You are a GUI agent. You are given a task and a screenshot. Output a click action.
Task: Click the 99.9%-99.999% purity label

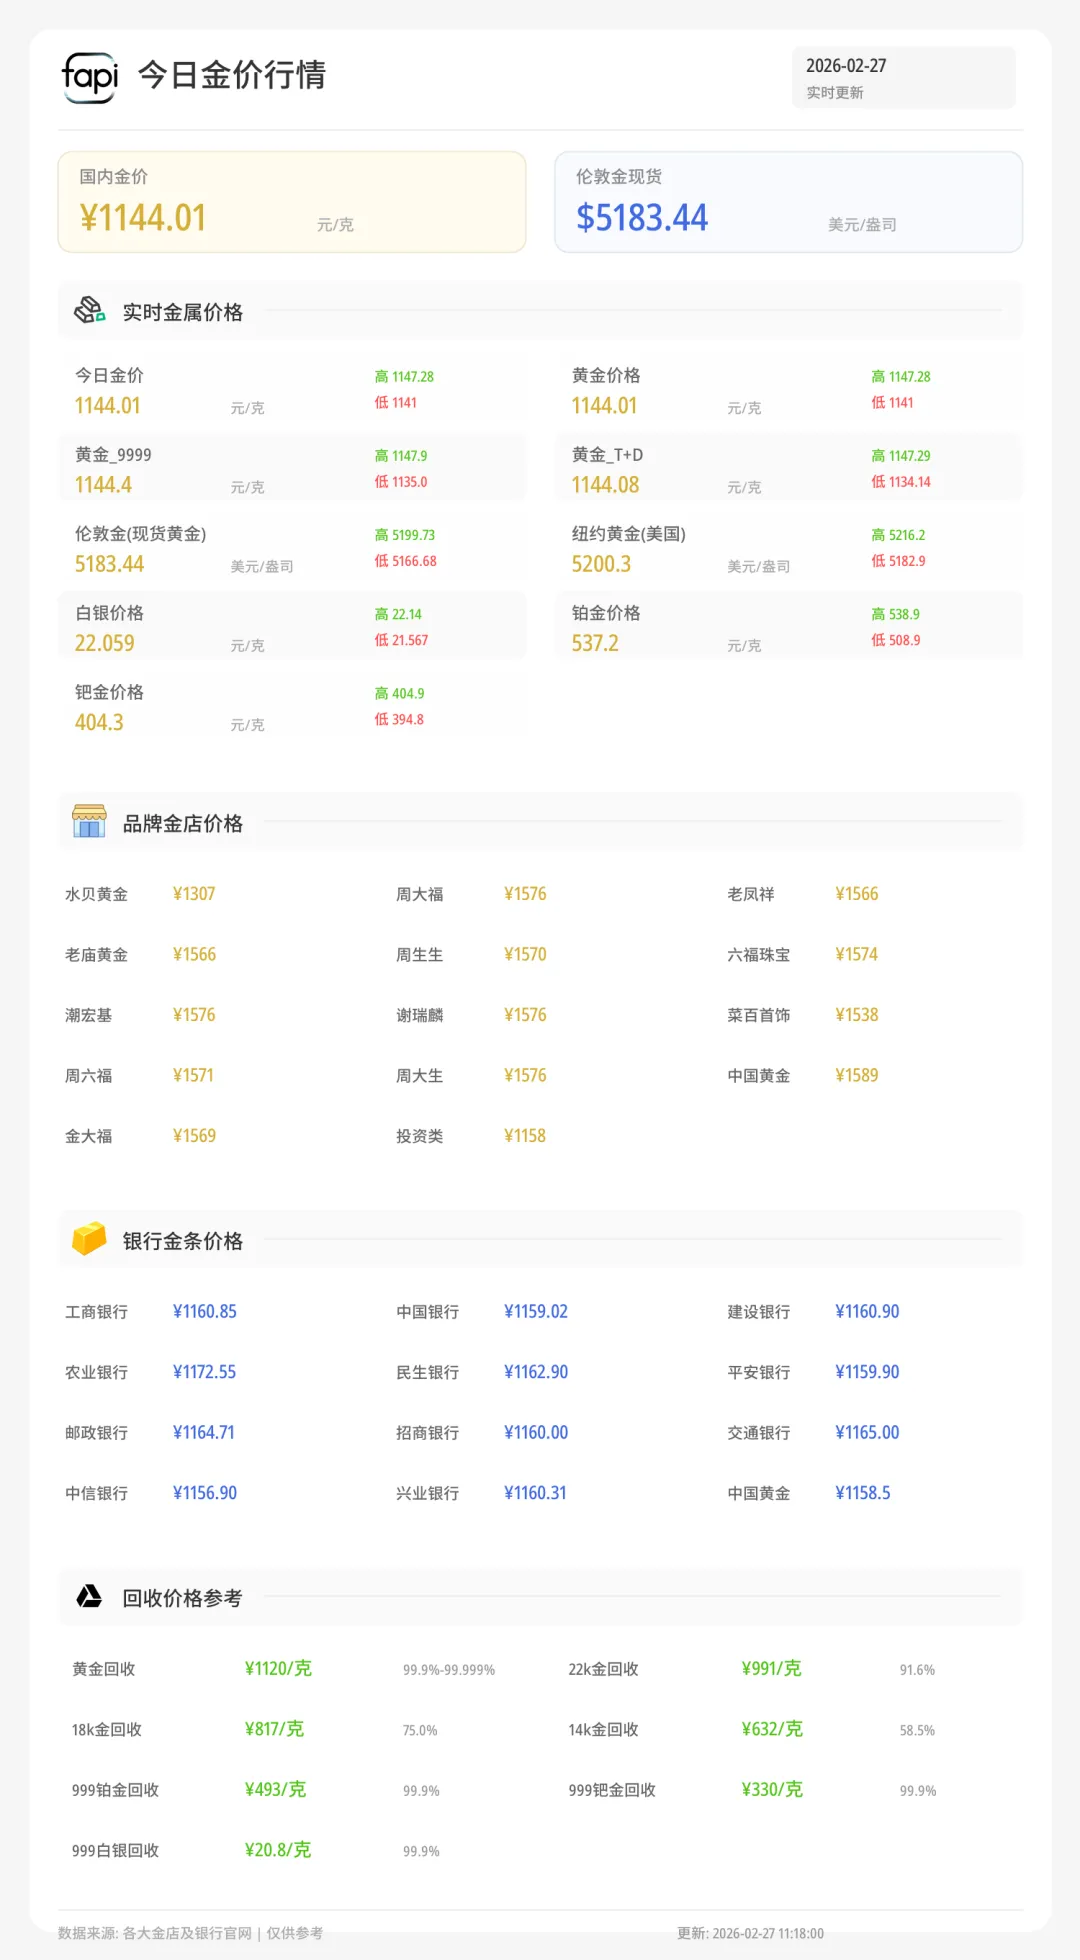coord(449,1670)
